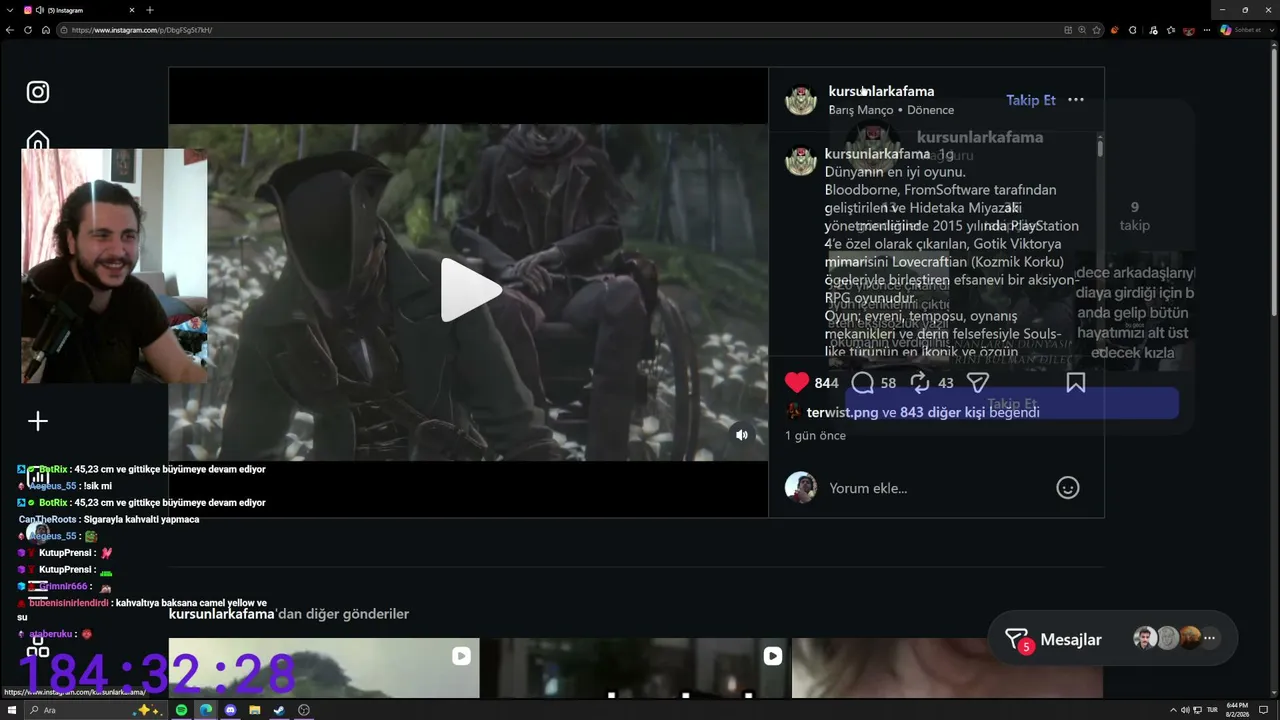Screen dimensions: 1280x720
Task: Open the system volume control
Action: (1185, 710)
